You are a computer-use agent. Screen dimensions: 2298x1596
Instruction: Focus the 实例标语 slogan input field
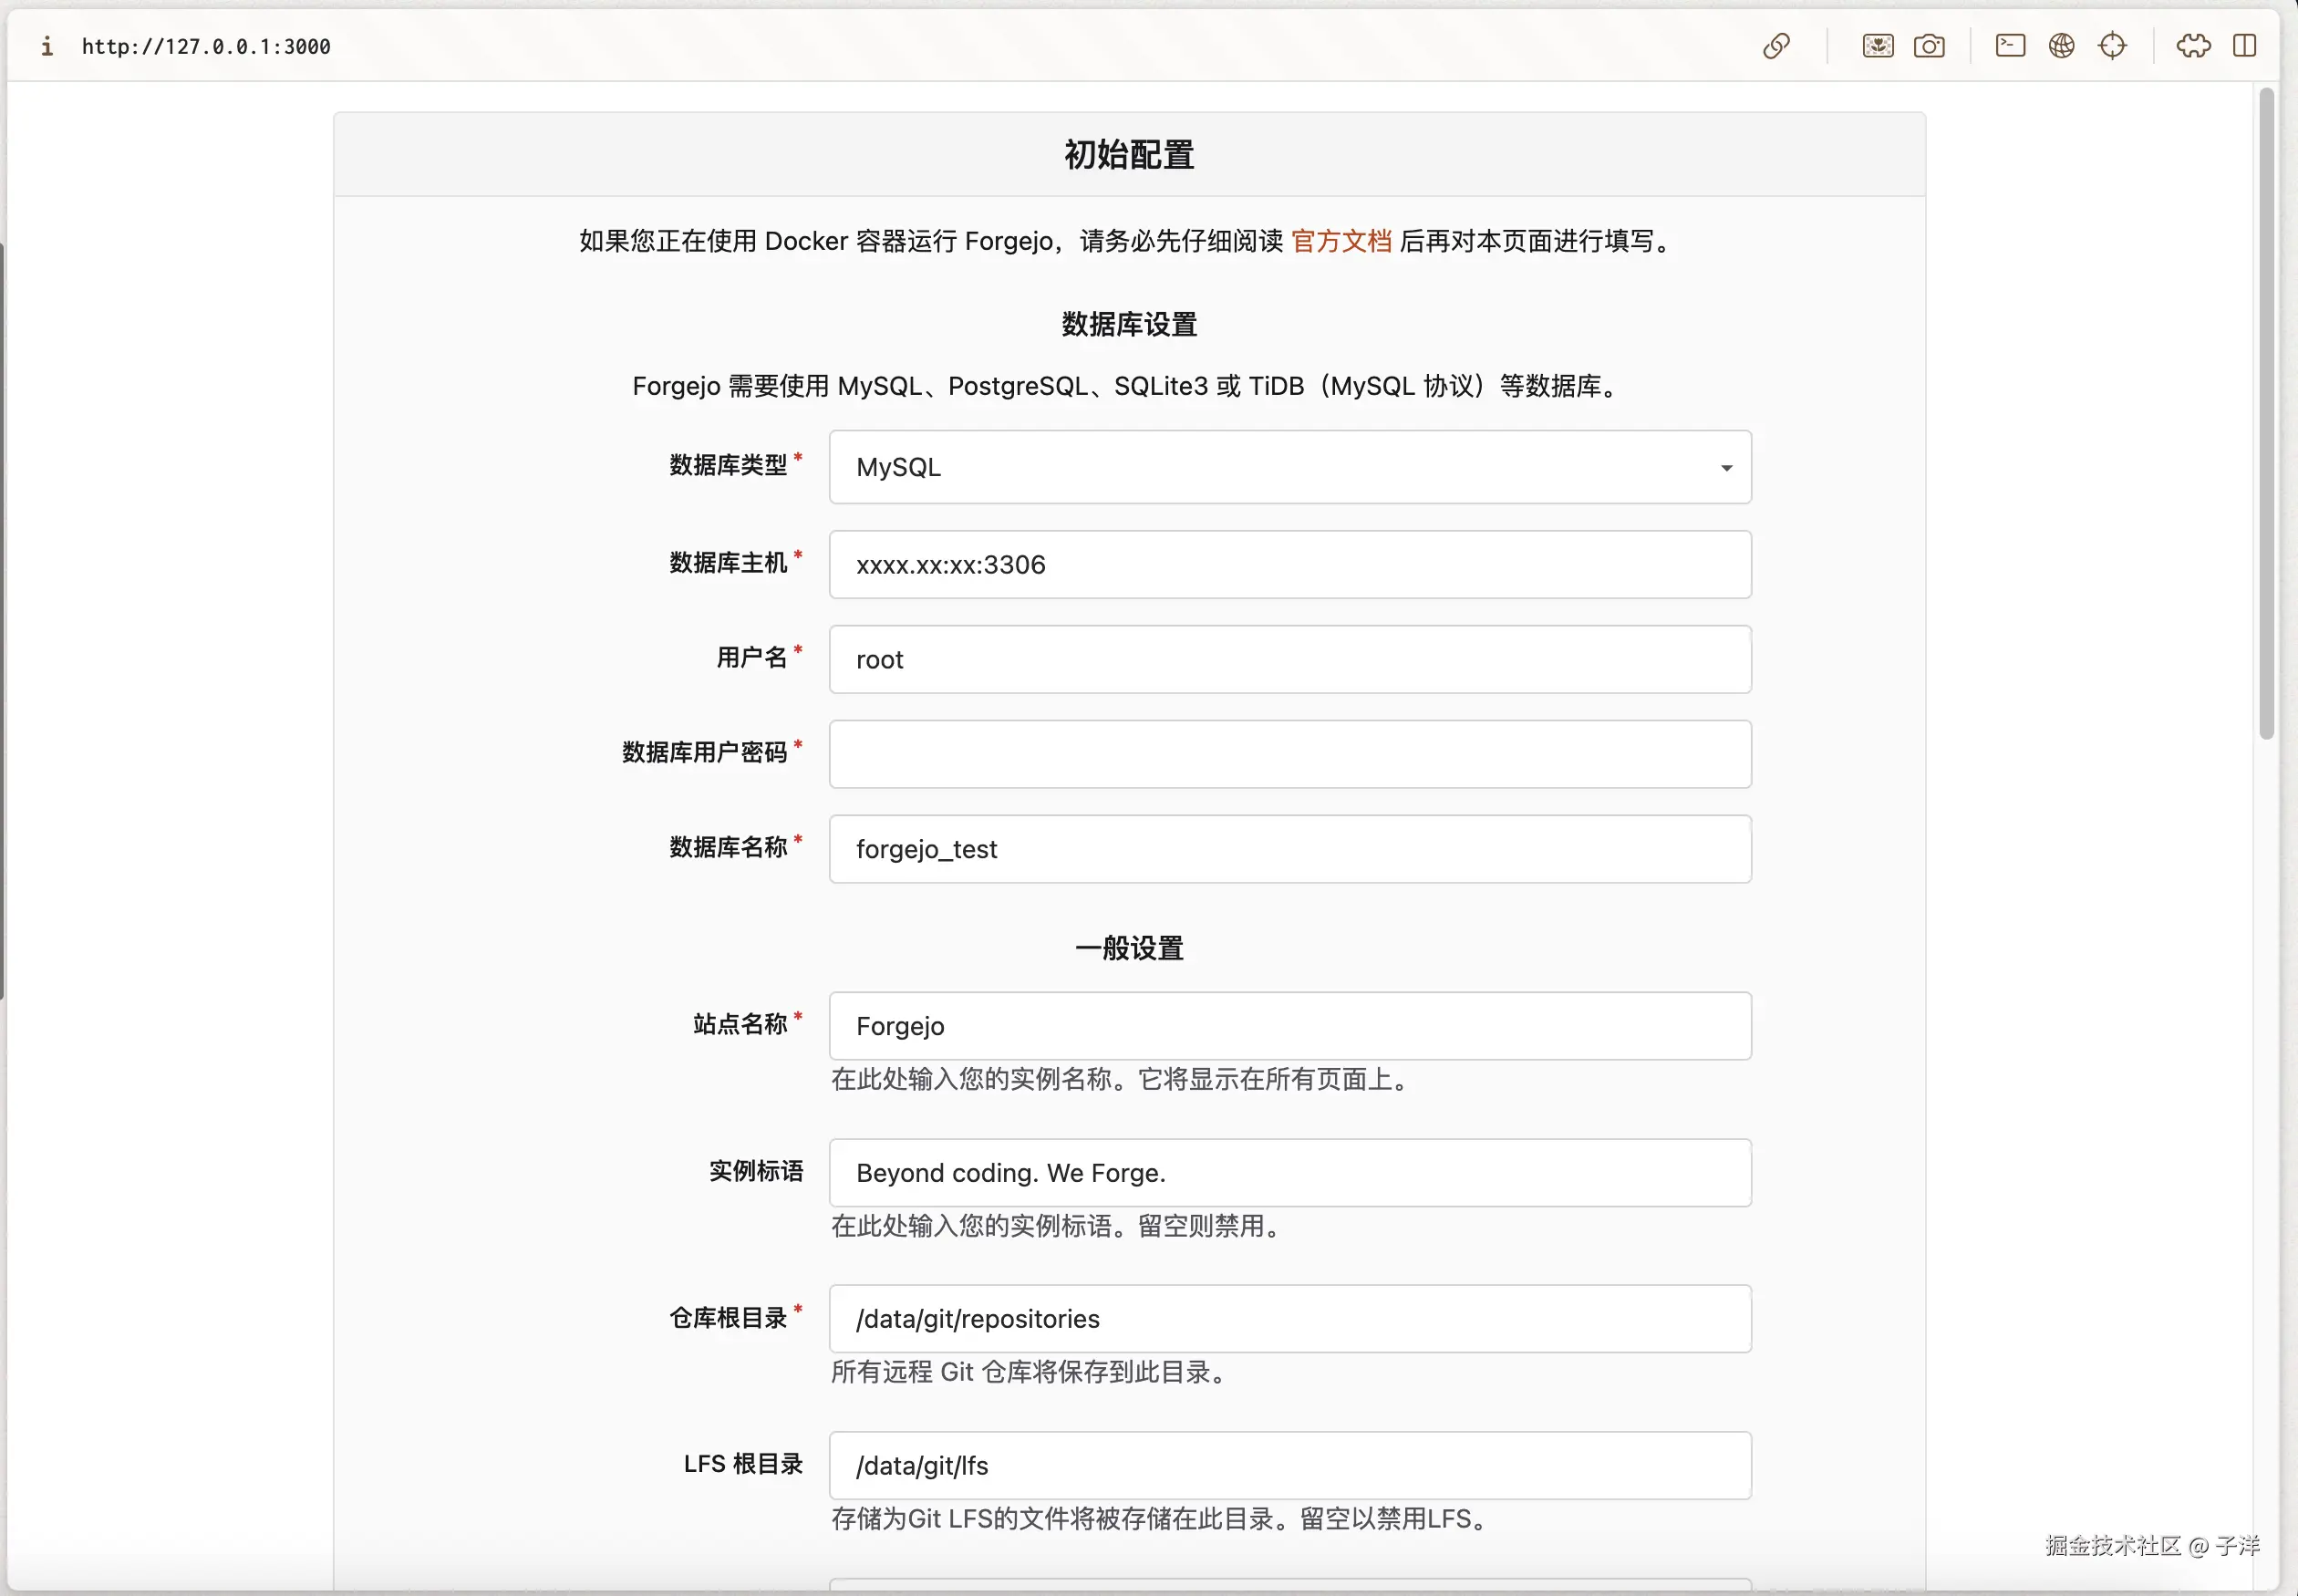click(1289, 1173)
